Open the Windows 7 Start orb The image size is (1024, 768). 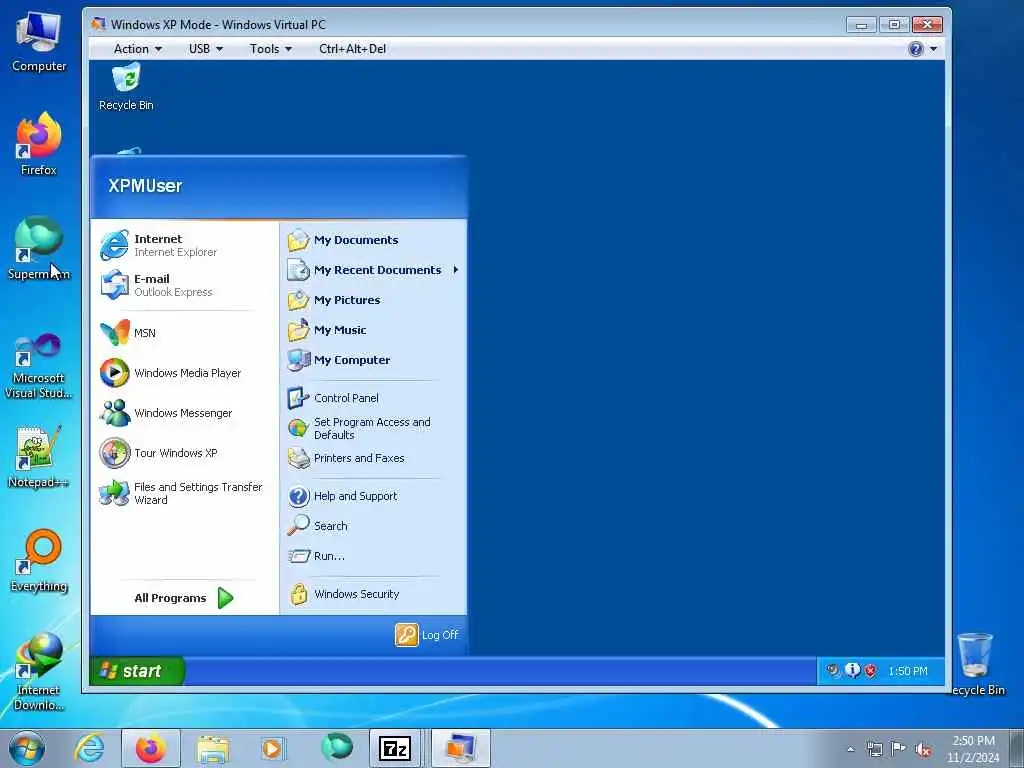pyautogui.click(x=27, y=748)
